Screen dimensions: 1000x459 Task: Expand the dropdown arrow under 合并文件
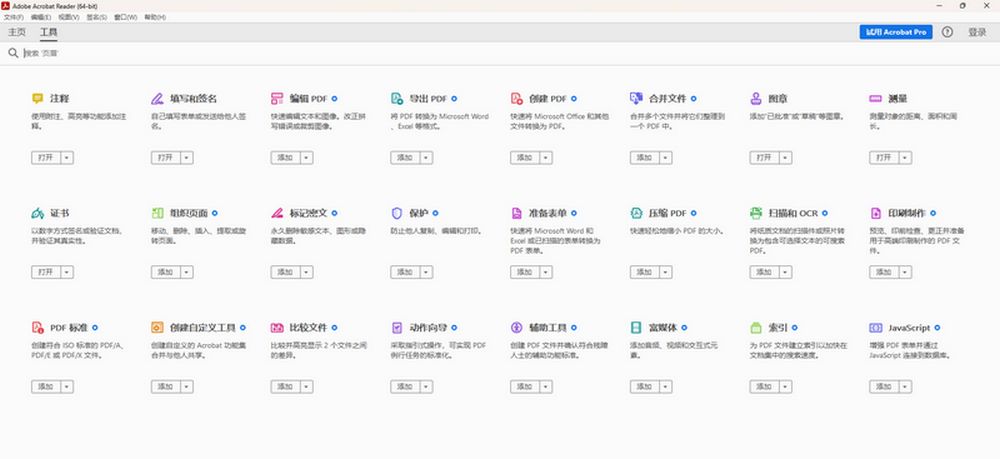pyautogui.click(x=666, y=157)
